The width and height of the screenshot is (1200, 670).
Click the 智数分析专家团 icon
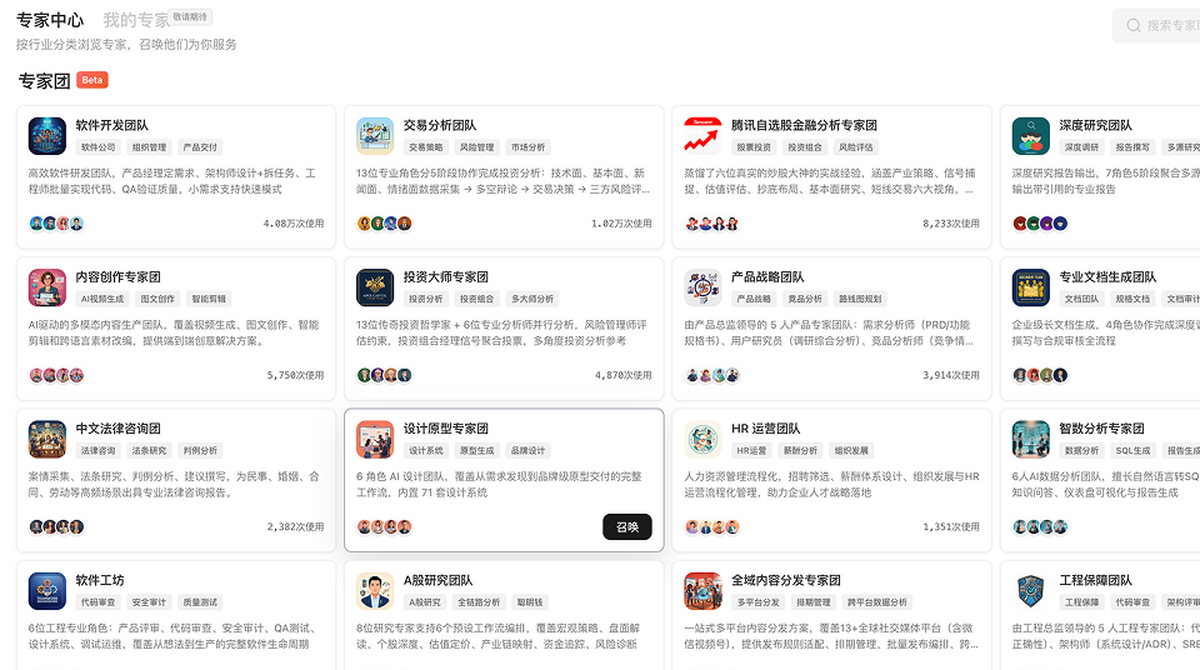(1031, 439)
